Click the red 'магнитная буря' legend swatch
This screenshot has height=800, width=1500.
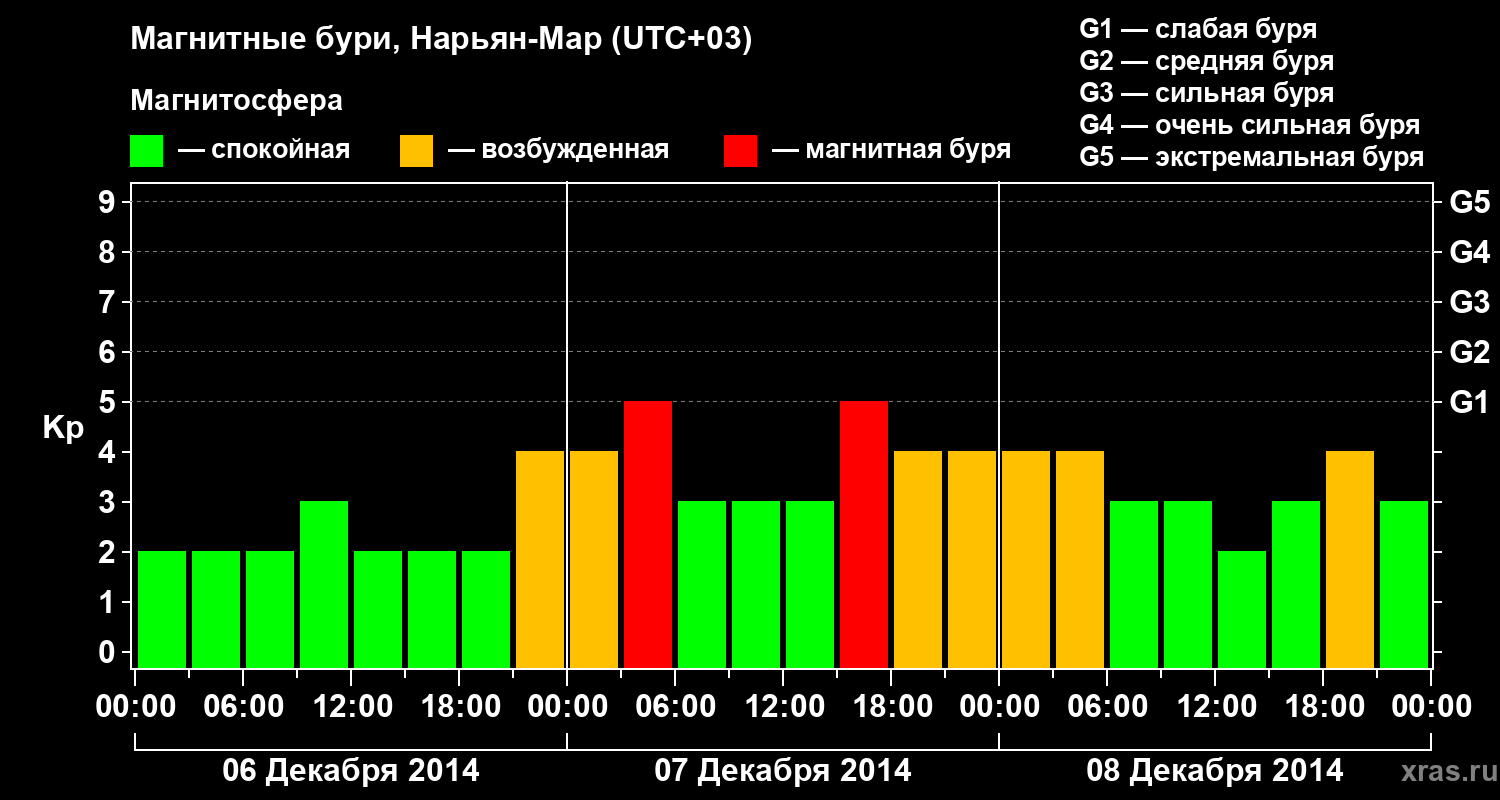pyautogui.click(x=740, y=151)
